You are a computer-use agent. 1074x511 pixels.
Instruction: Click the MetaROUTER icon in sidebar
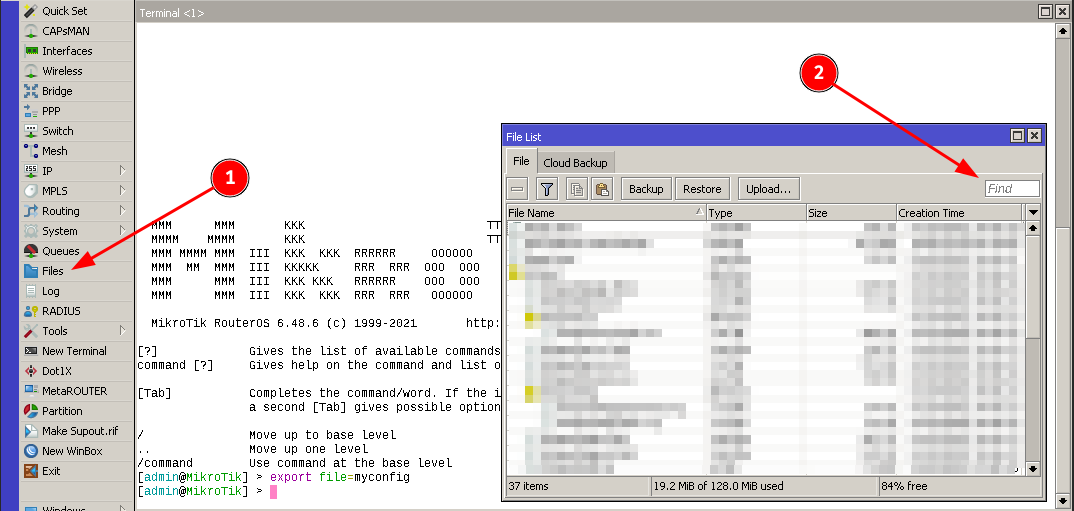point(30,390)
